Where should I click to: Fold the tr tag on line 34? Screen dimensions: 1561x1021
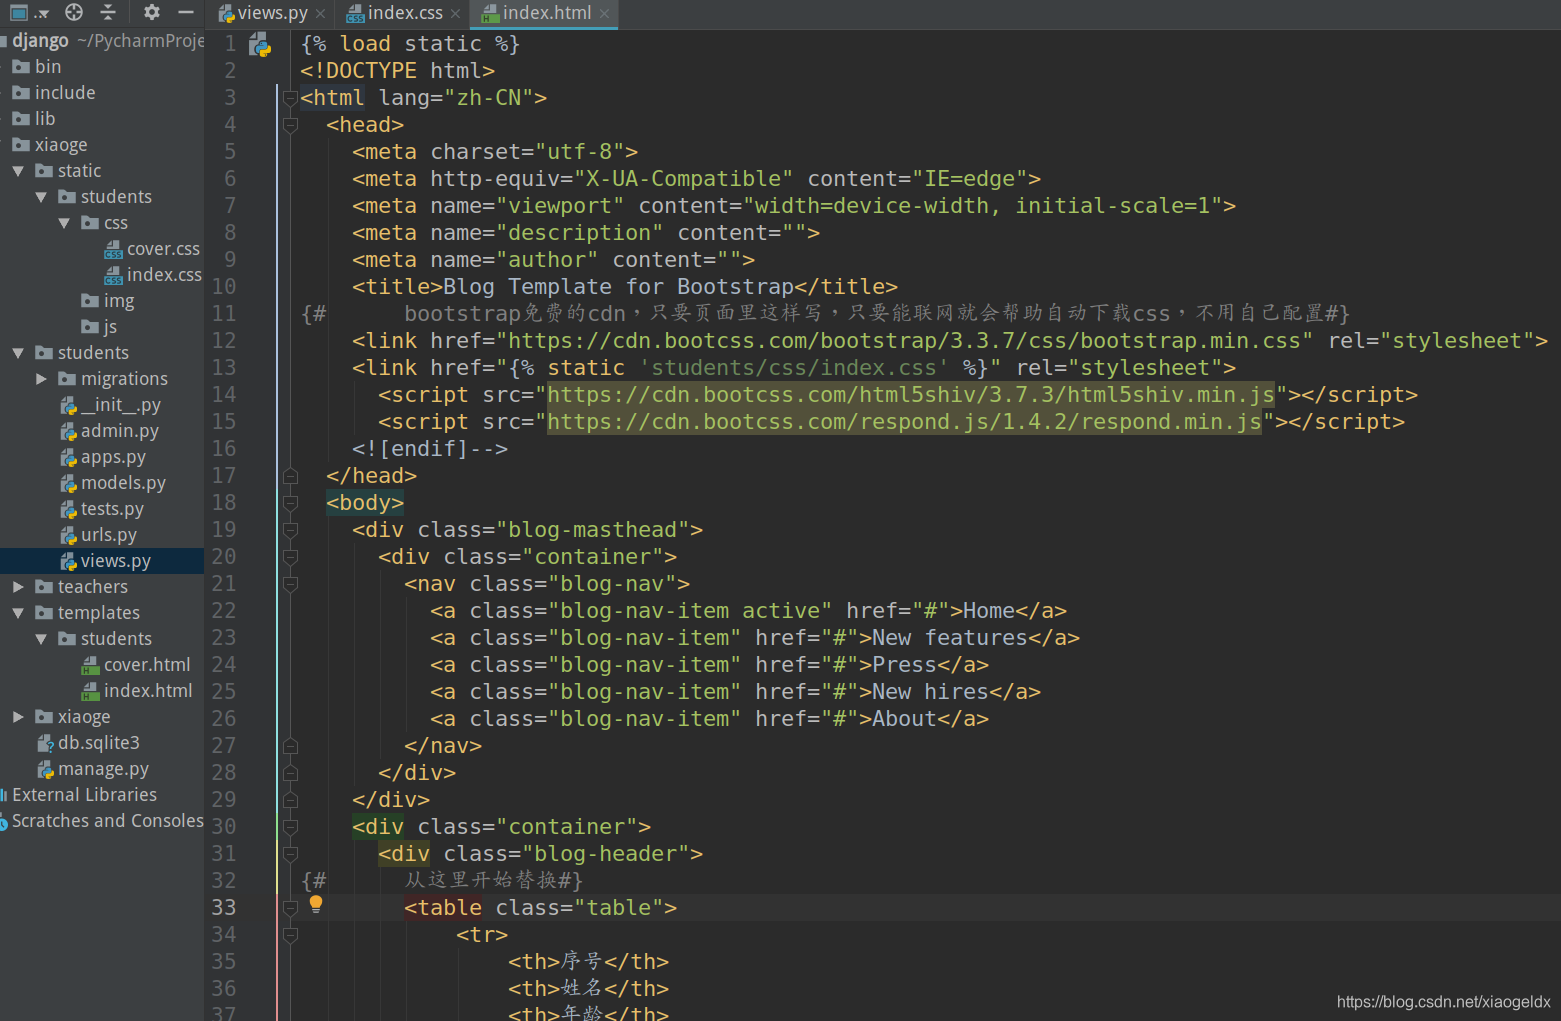coord(290,935)
